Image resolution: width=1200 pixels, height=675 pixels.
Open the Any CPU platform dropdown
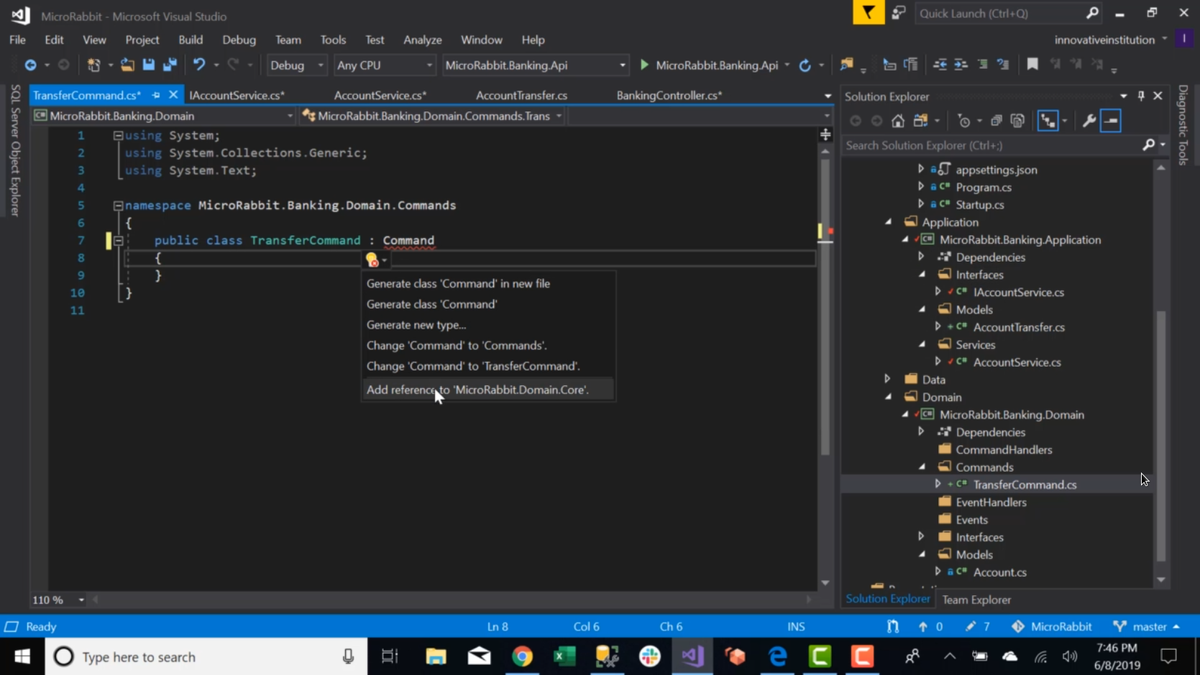(384, 65)
